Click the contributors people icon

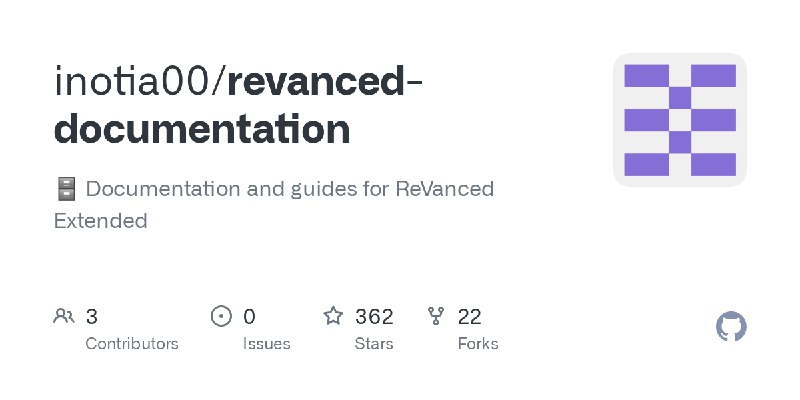[x=64, y=316]
